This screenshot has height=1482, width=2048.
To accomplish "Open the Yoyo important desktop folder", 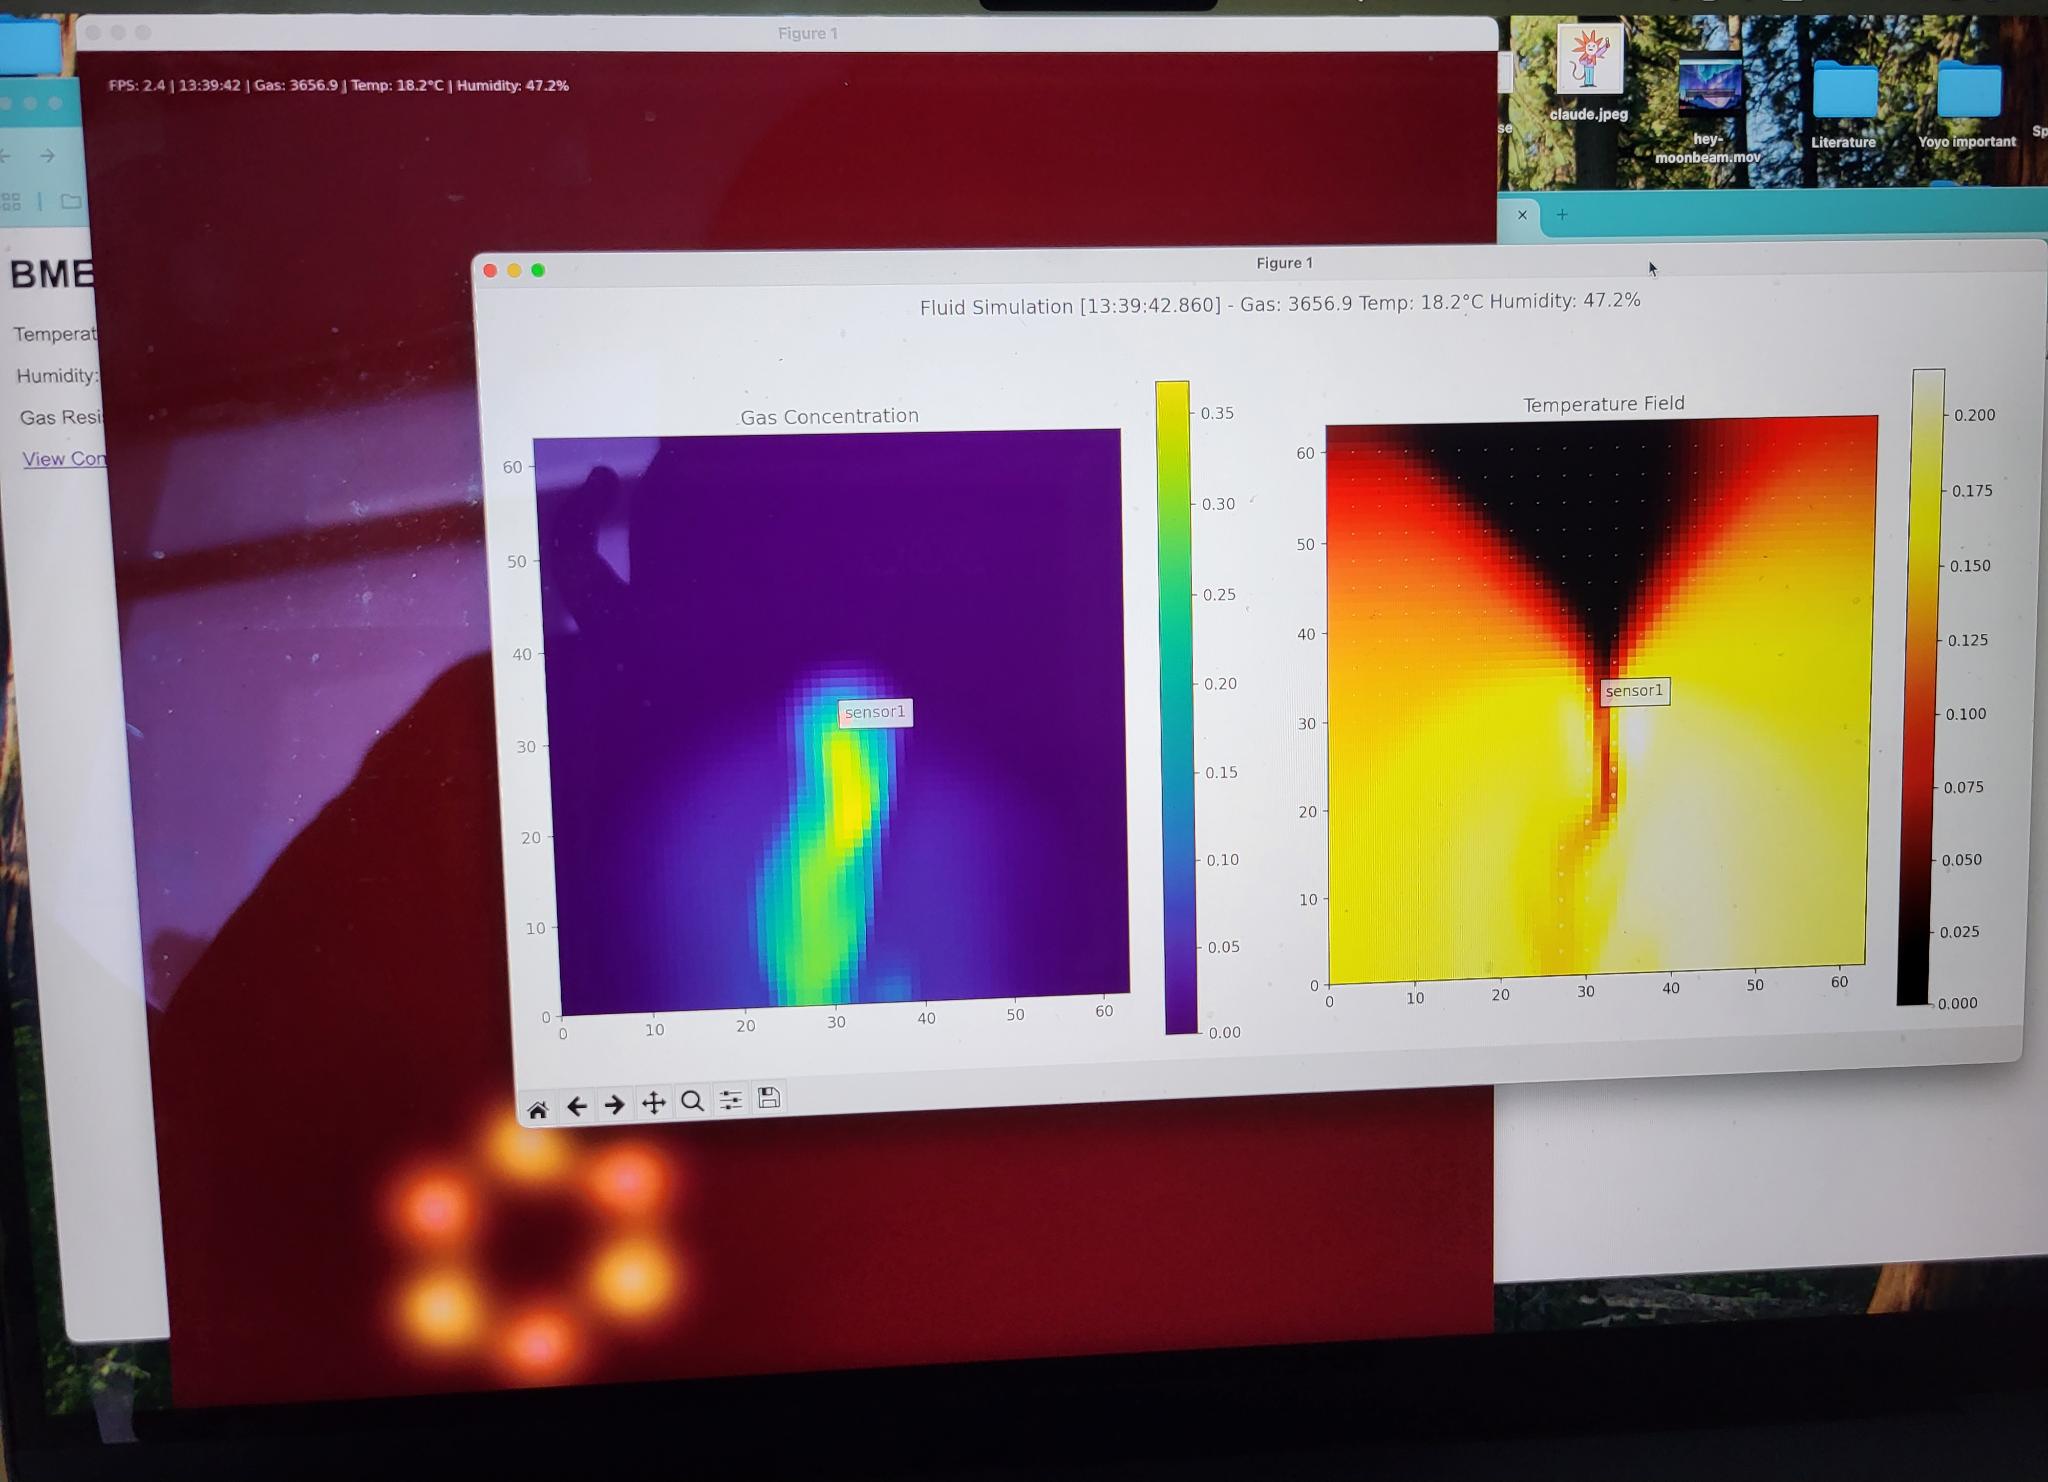I will point(1967,104).
